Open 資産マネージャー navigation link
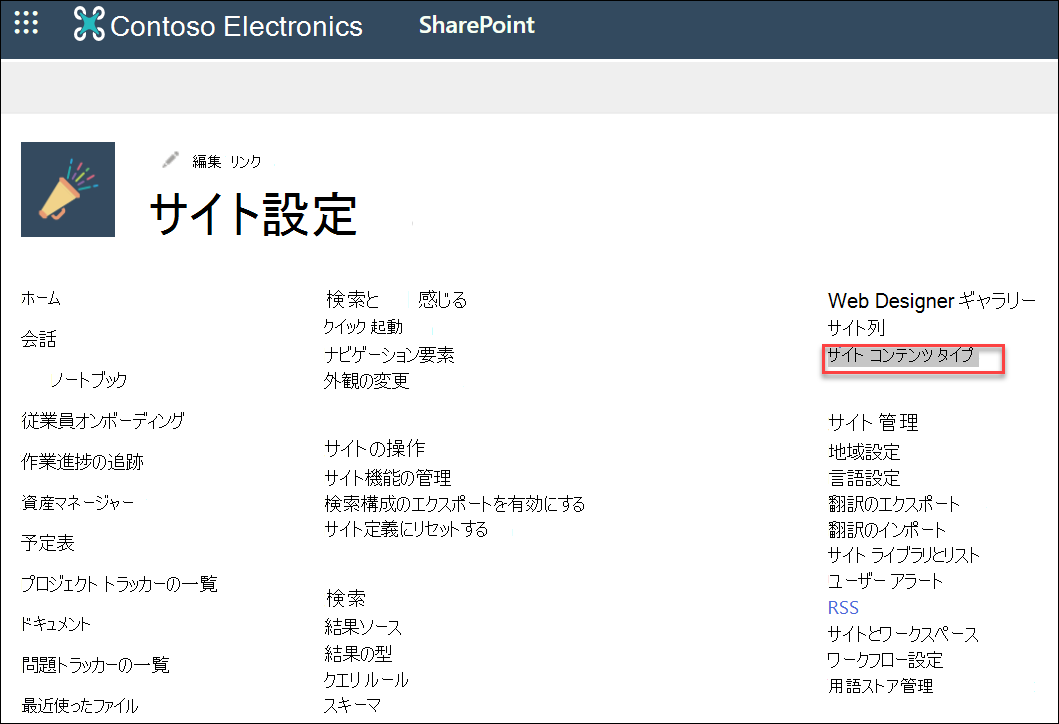The image size is (1059, 724). 78,502
